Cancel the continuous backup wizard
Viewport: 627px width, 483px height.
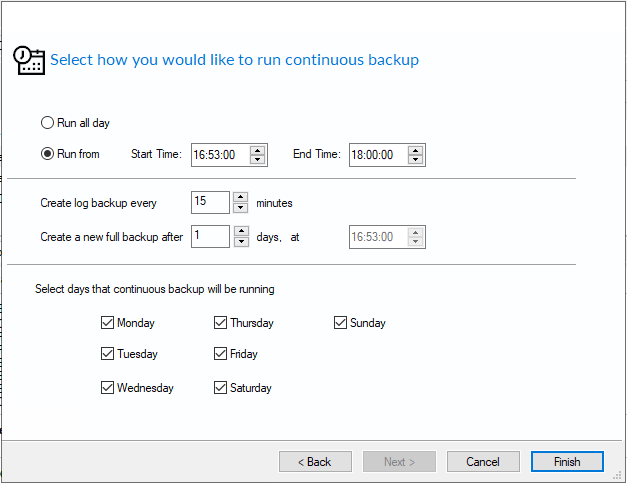[x=483, y=462]
